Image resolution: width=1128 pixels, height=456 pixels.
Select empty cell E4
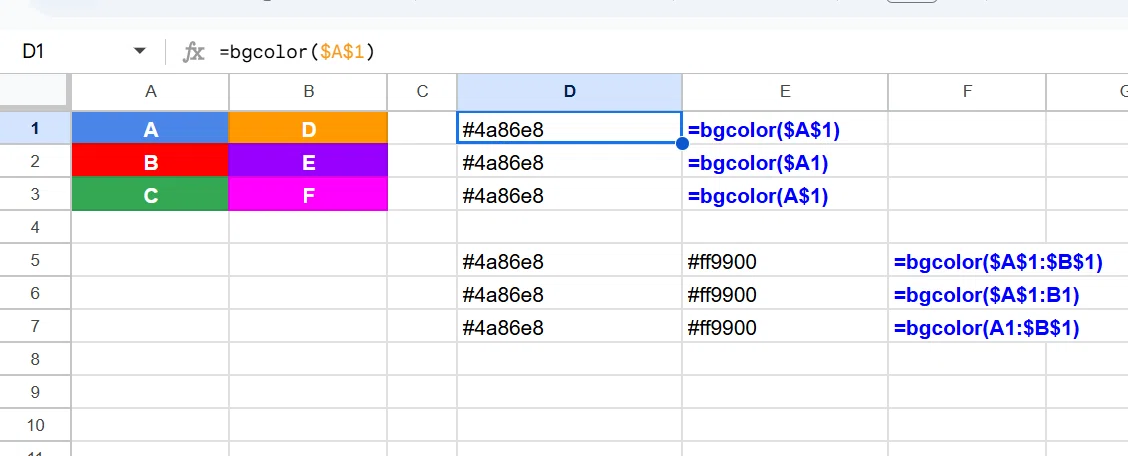click(785, 227)
